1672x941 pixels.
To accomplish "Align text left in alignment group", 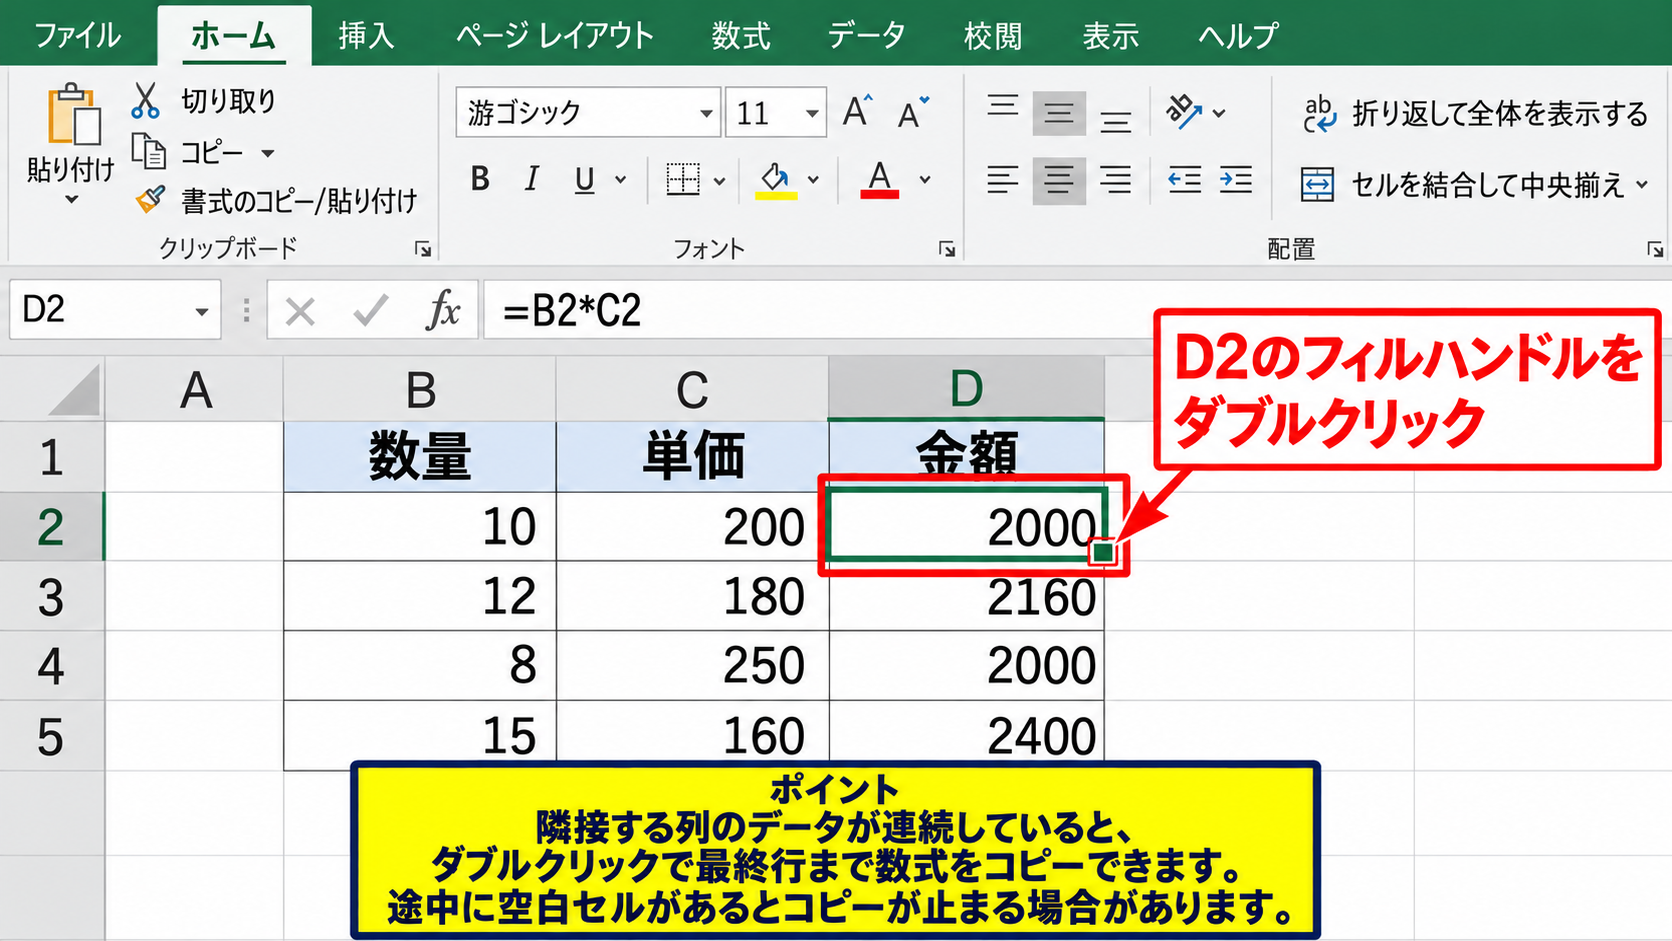I will [1002, 180].
